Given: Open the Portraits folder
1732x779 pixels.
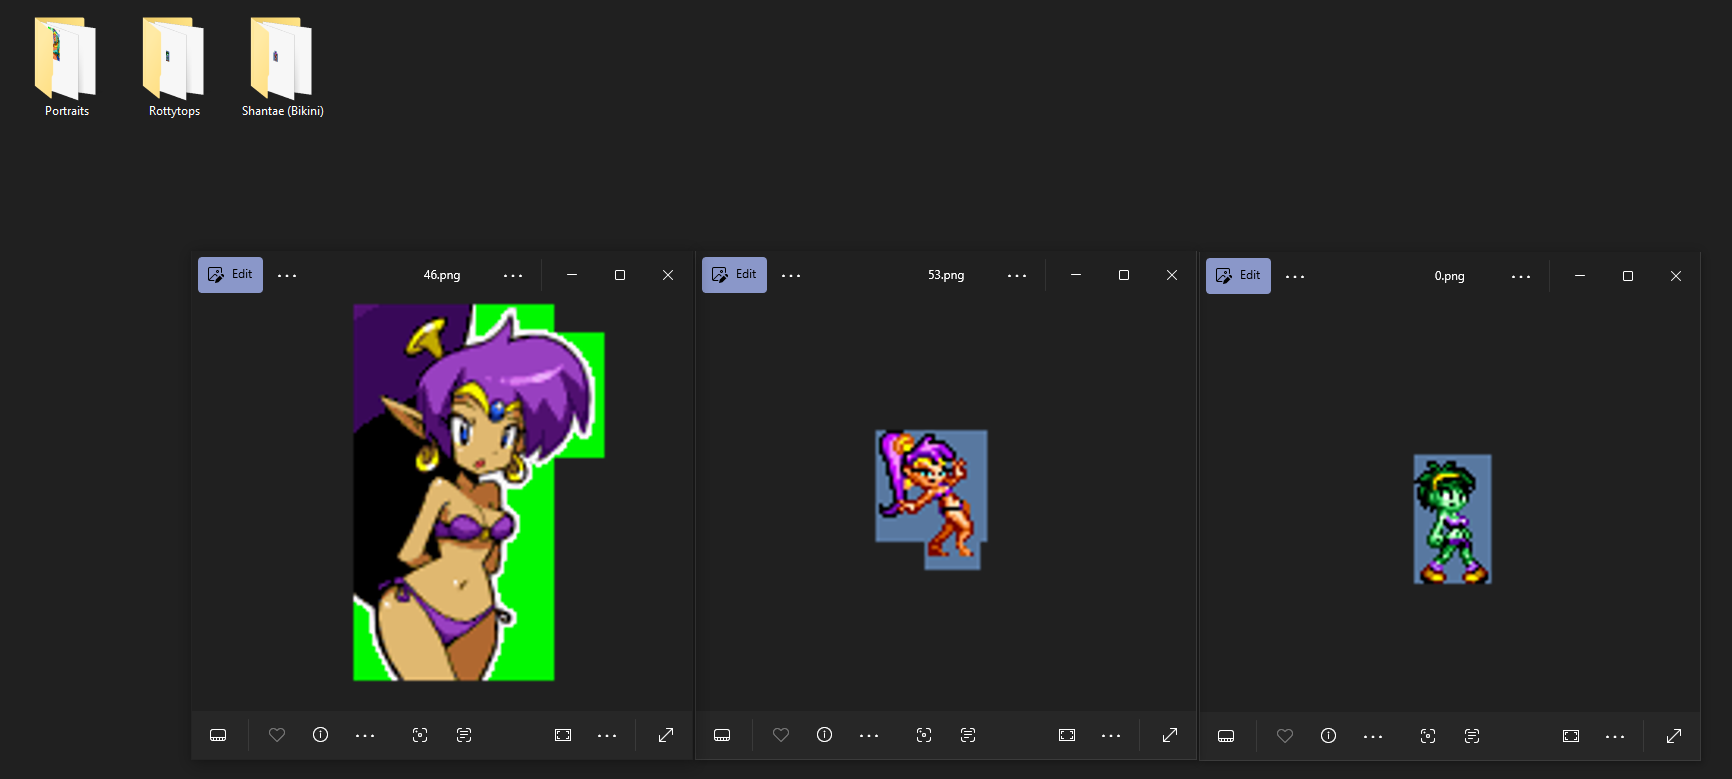Looking at the screenshot, I should 66,67.
